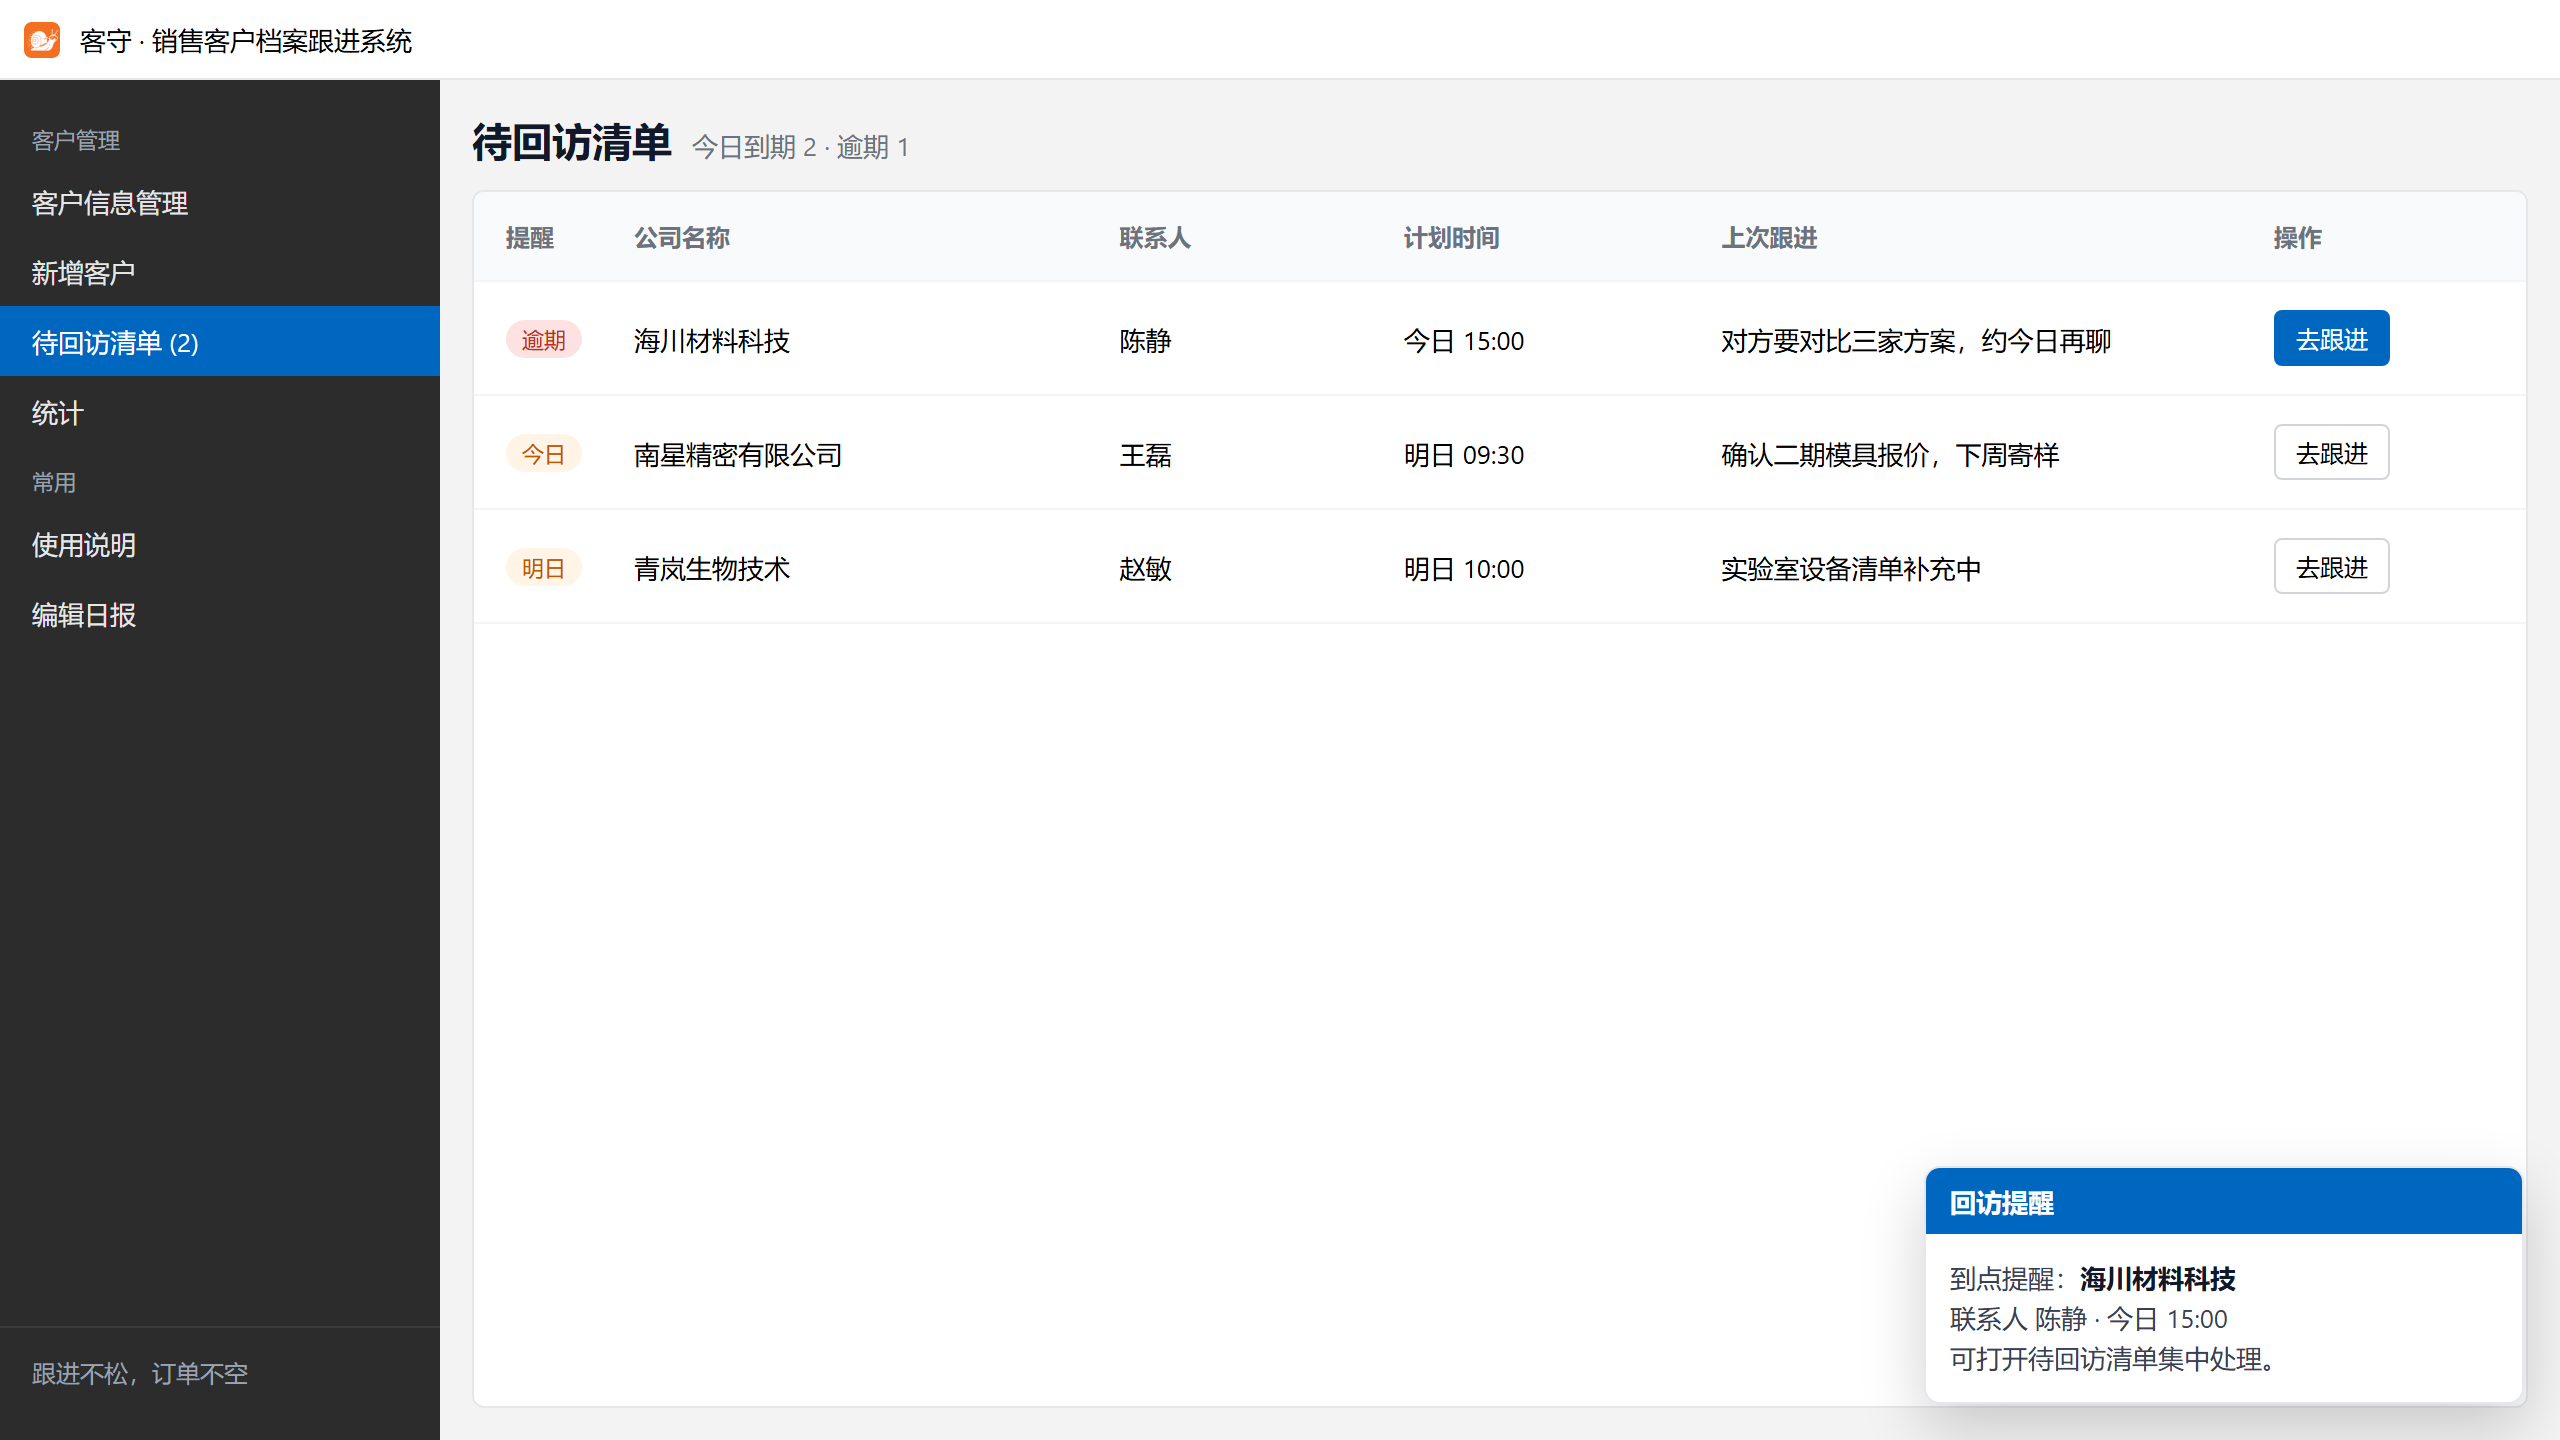2560x1440 pixels.
Task: Click contact name 赵敏
Action: point(1145,569)
